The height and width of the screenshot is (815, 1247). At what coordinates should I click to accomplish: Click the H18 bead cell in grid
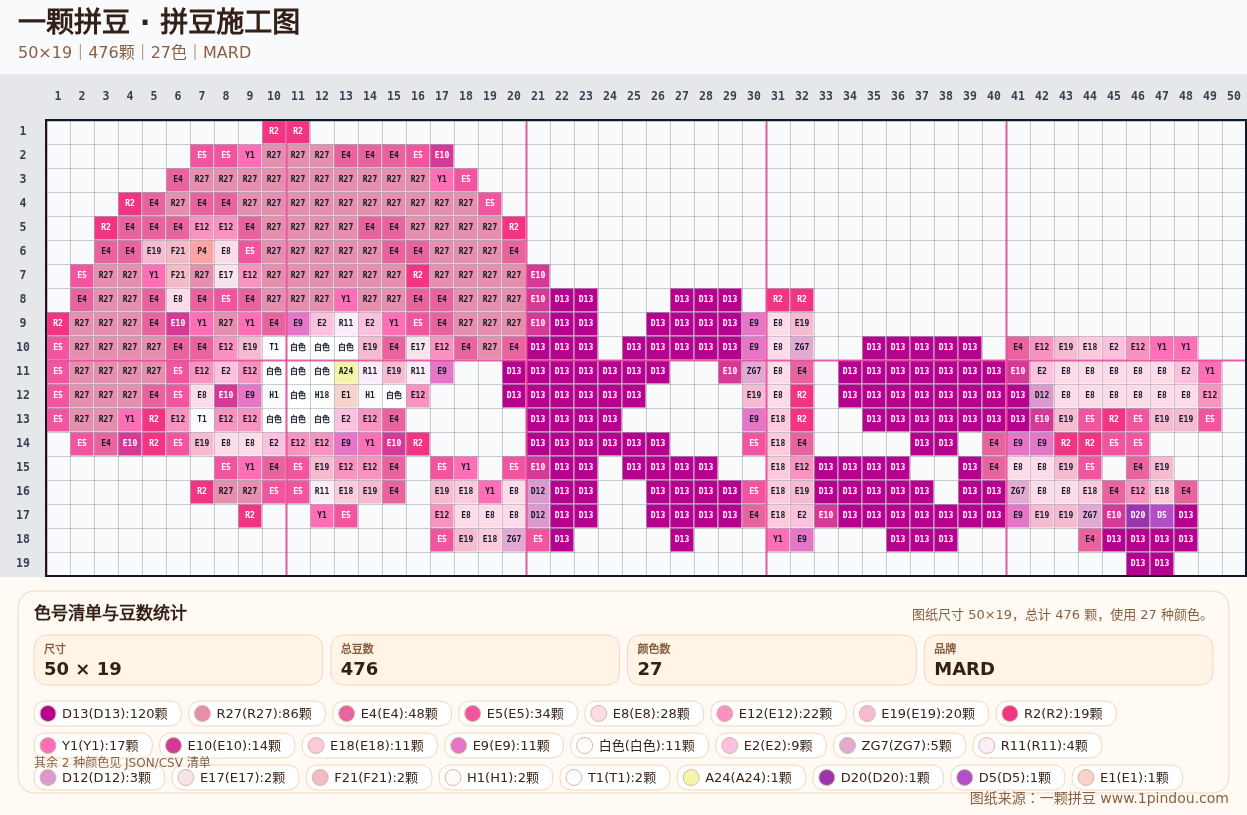pyautogui.click(x=322, y=395)
